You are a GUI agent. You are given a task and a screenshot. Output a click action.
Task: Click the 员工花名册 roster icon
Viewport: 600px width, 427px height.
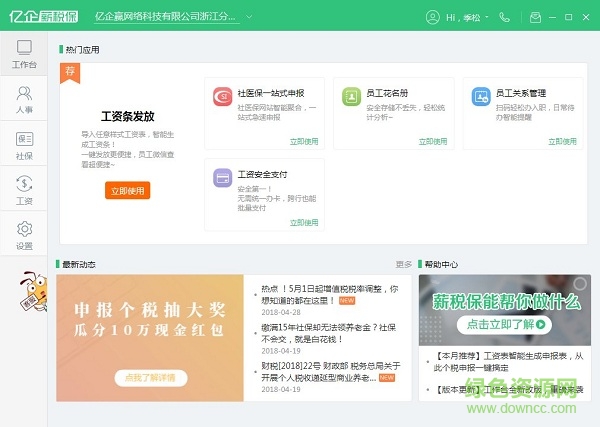tap(351, 97)
